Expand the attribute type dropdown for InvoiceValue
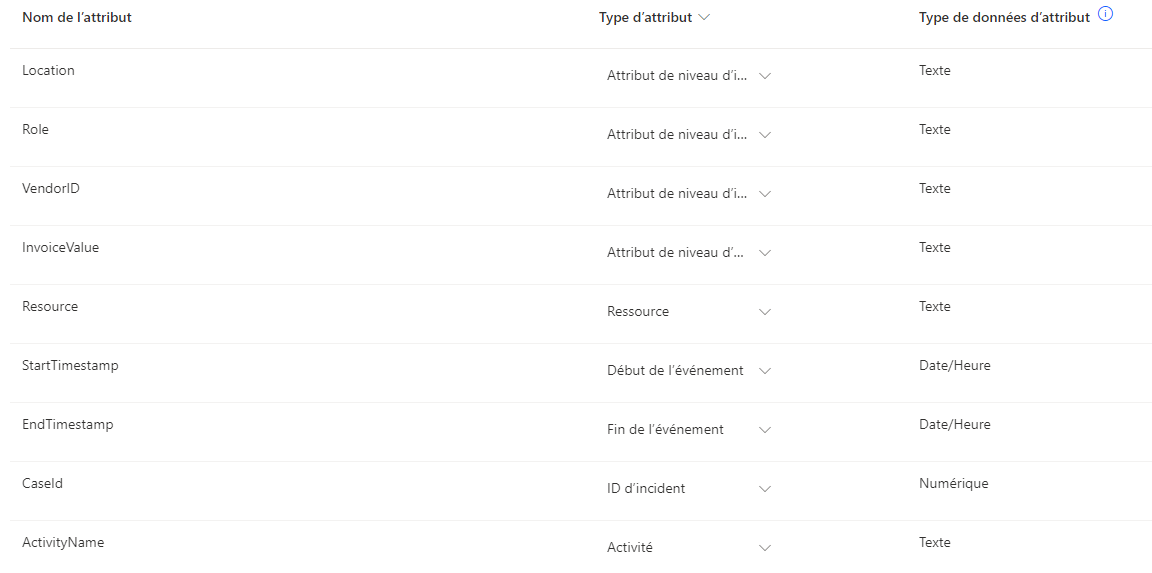1152x573 pixels. click(x=689, y=253)
